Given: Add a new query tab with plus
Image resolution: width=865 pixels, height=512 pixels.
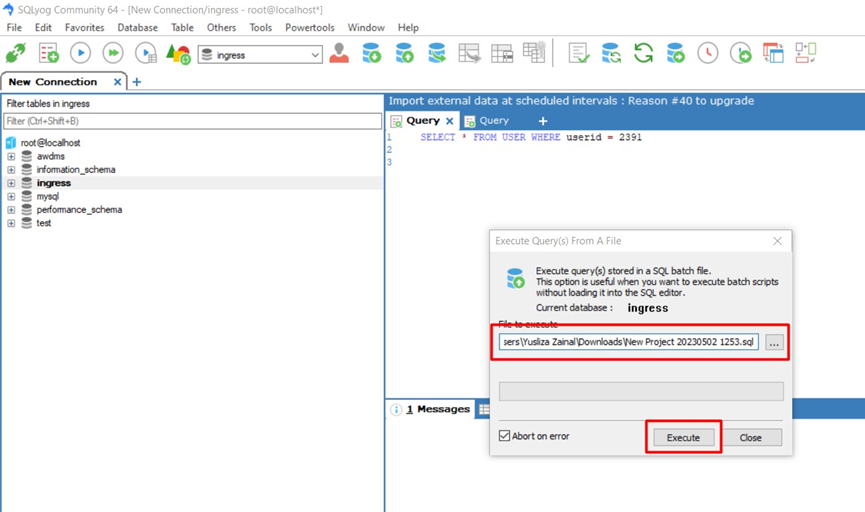Looking at the screenshot, I should 543,121.
